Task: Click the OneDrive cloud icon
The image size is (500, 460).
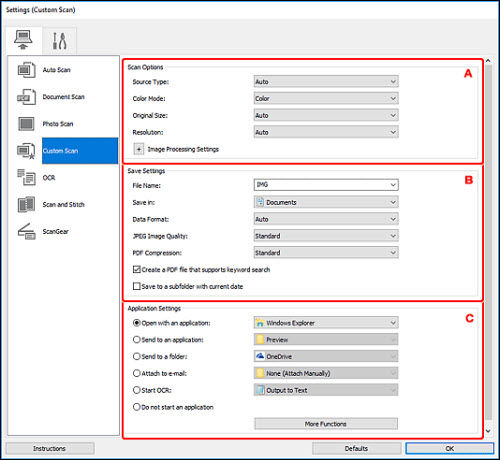Action: pyautogui.click(x=260, y=356)
